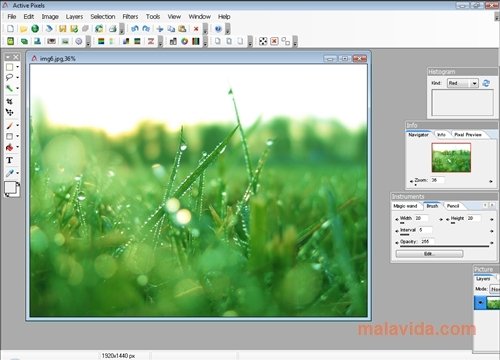Screen dimensions: 500x360
Task: Click the swap colors arrow on the swatch
Action: [x=18, y=184]
